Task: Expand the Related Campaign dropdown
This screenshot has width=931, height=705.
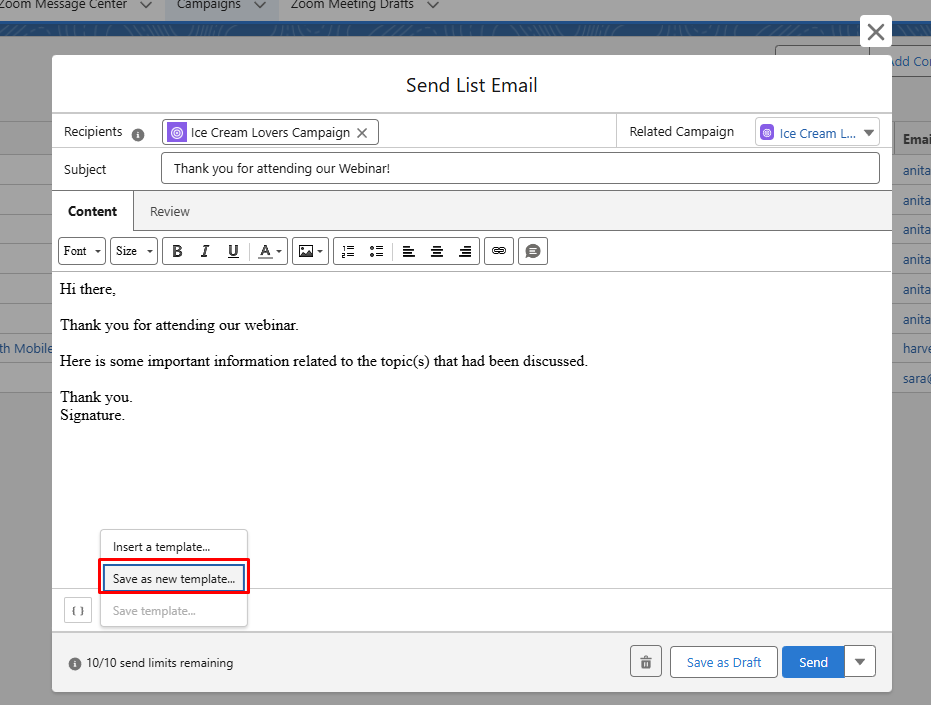Action: point(869,132)
